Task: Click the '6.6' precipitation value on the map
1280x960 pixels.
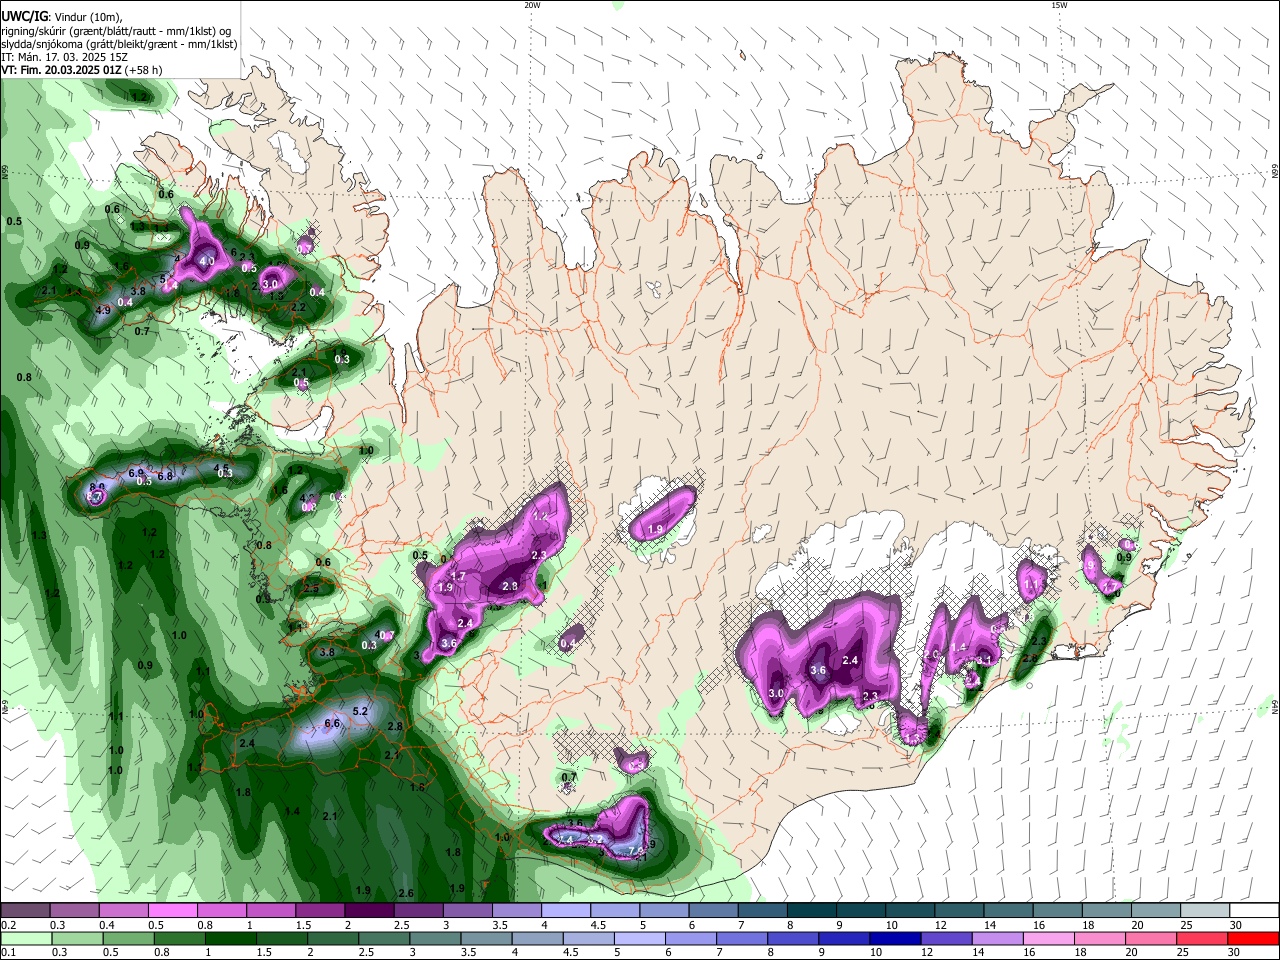Action: click(333, 723)
